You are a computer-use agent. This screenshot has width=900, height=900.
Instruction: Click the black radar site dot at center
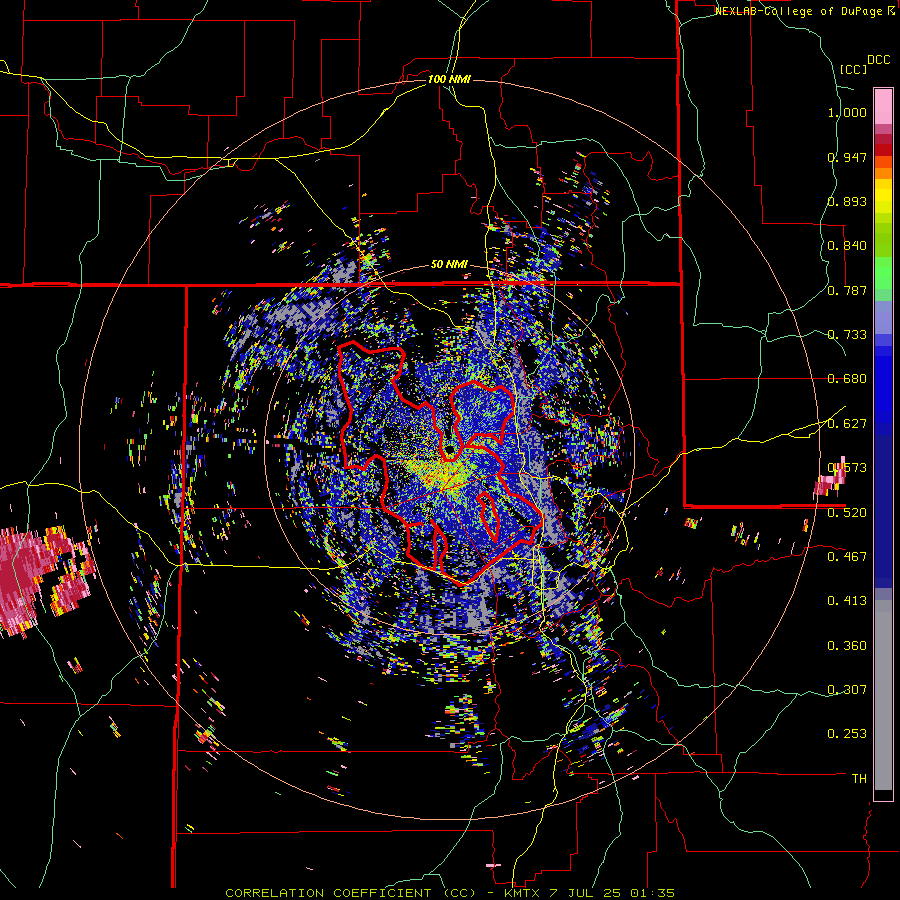click(449, 449)
